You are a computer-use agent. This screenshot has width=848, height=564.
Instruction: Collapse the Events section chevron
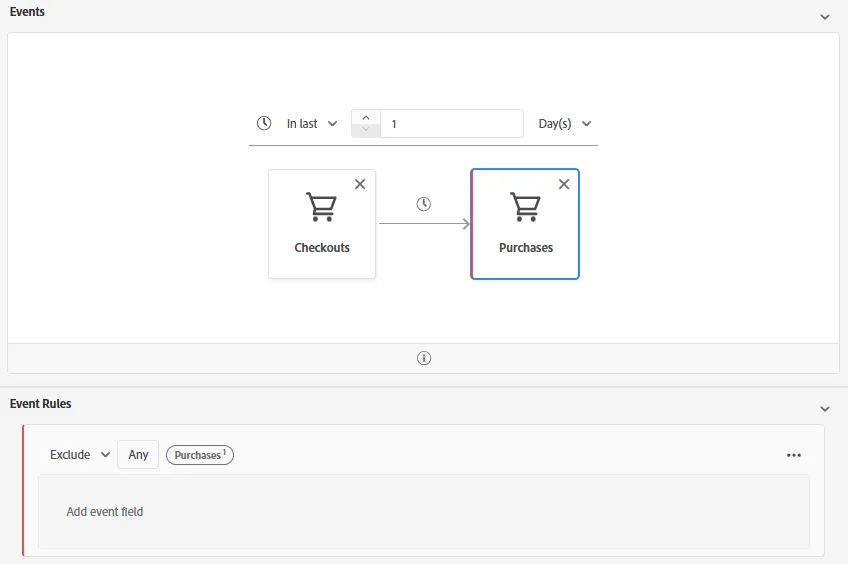tap(825, 17)
